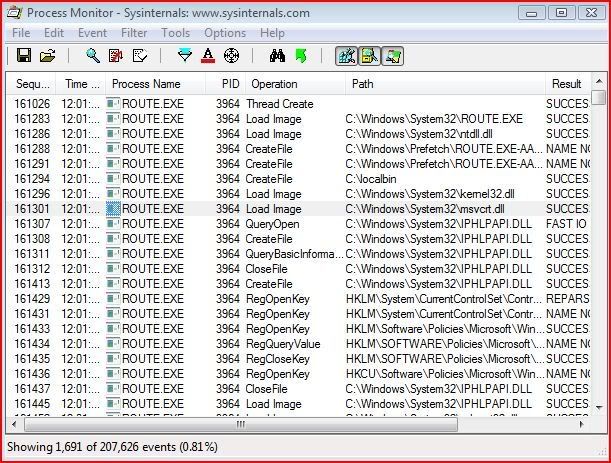
Task: Select the REPARSE result RegOpenKey row
Action: point(298,299)
